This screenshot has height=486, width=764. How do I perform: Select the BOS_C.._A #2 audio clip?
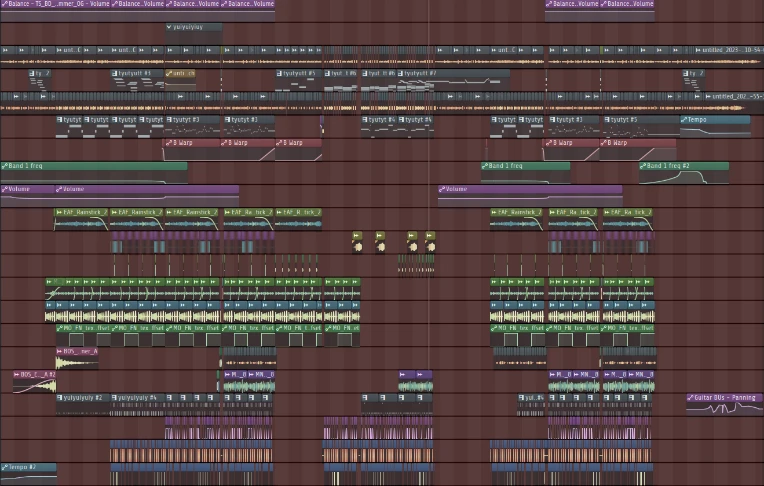(x=35, y=382)
